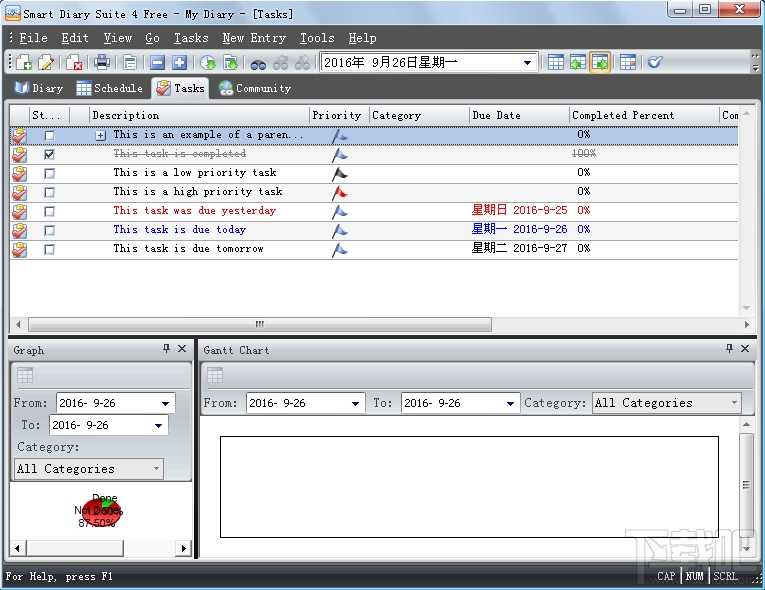Check the 'due today' task checkbox
The image size is (765, 590).
(49, 230)
